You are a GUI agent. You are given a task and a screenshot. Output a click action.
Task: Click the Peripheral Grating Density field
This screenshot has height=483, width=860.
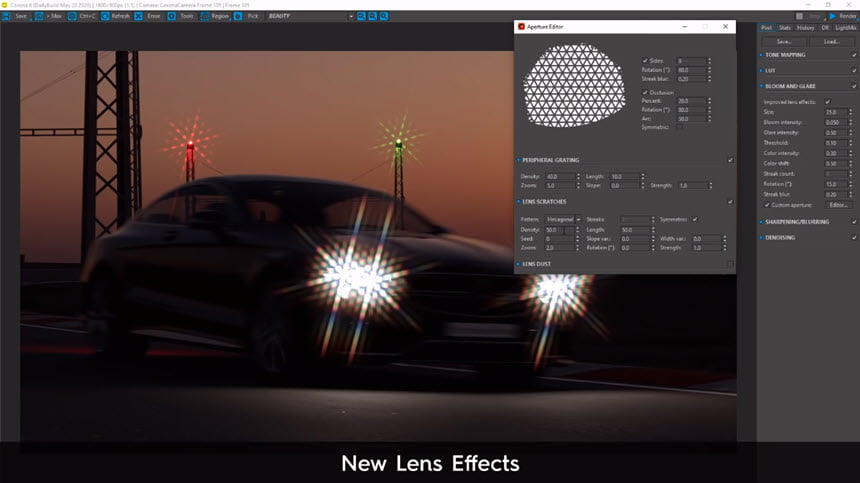561,177
